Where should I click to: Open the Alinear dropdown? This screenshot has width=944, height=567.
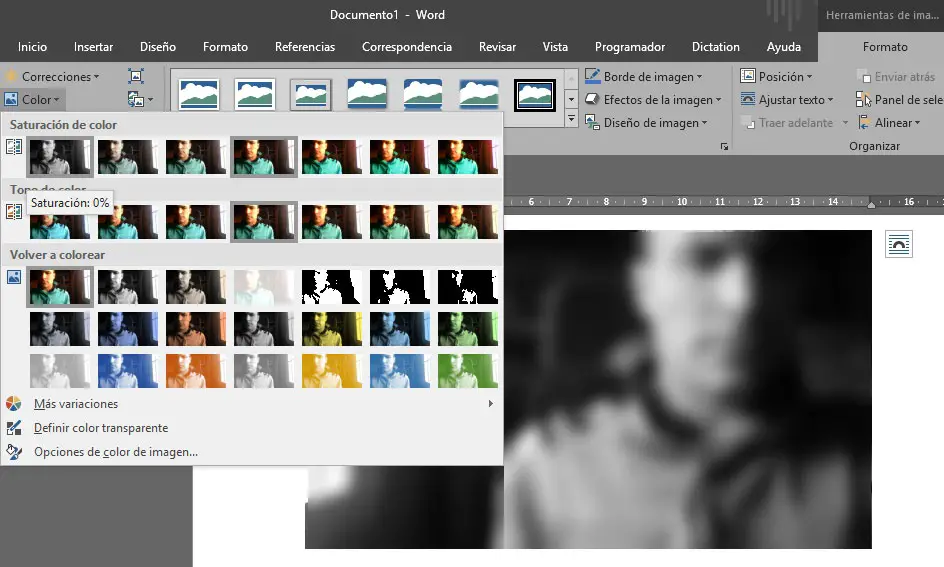[889, 123]
